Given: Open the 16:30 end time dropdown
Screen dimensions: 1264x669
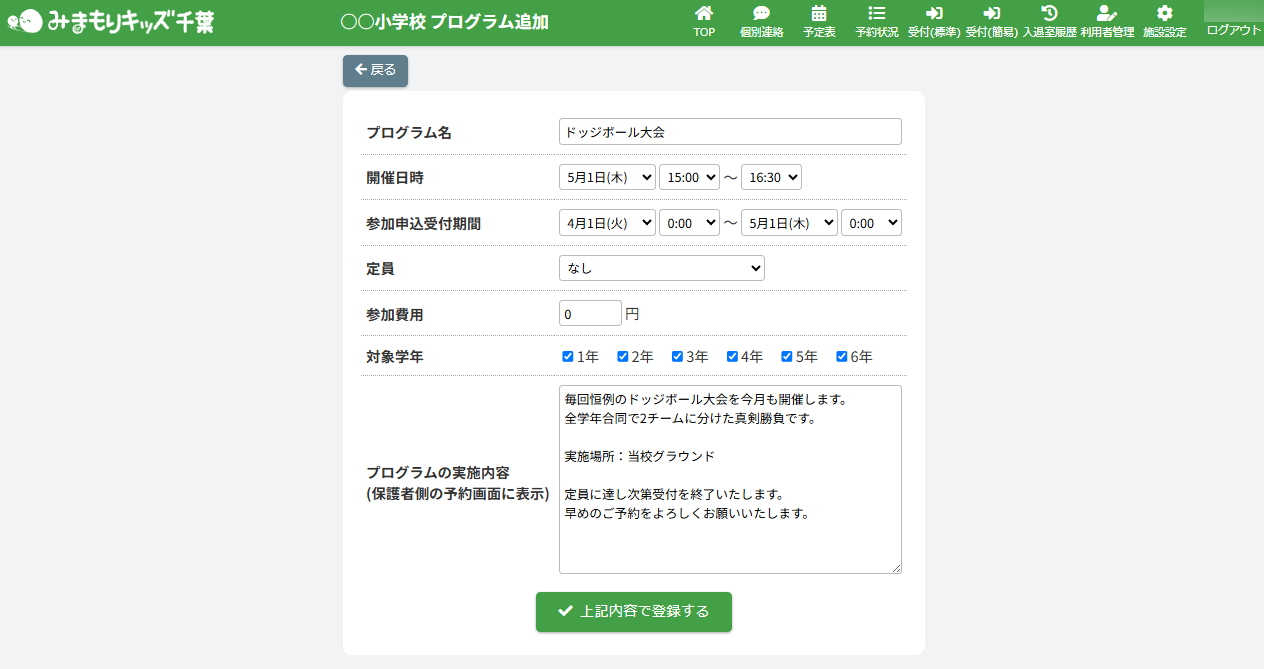Looking at the screenshot, I should point(771,177).
